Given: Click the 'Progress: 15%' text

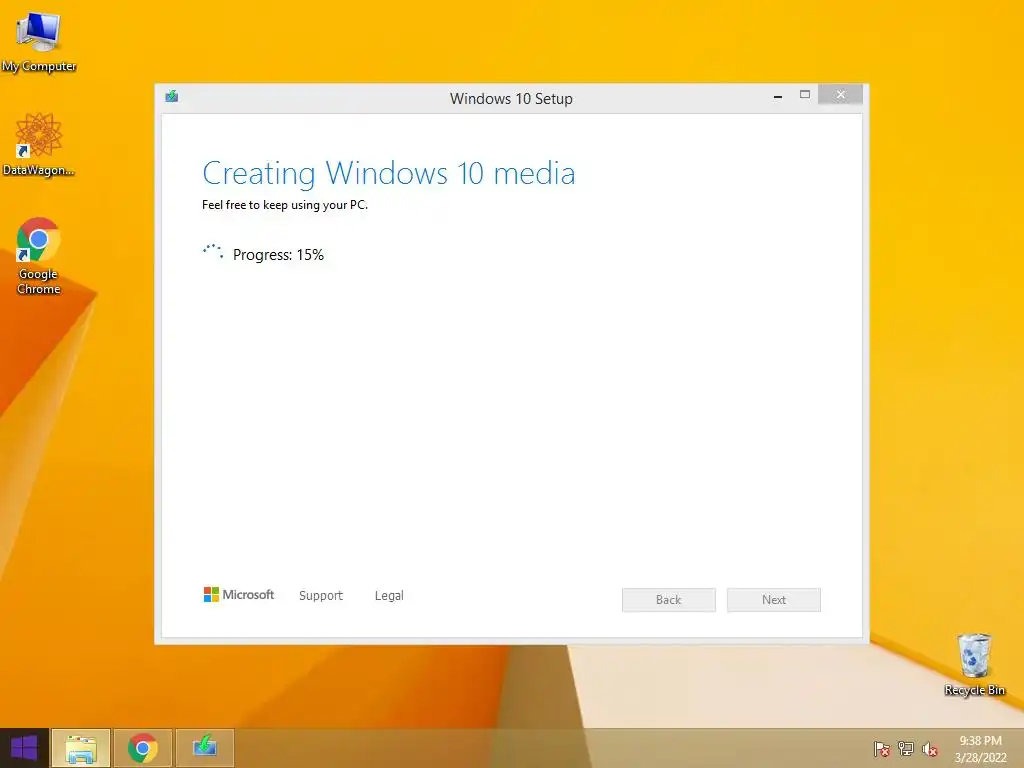Looking at the screenshot, I should pos(278,255).
